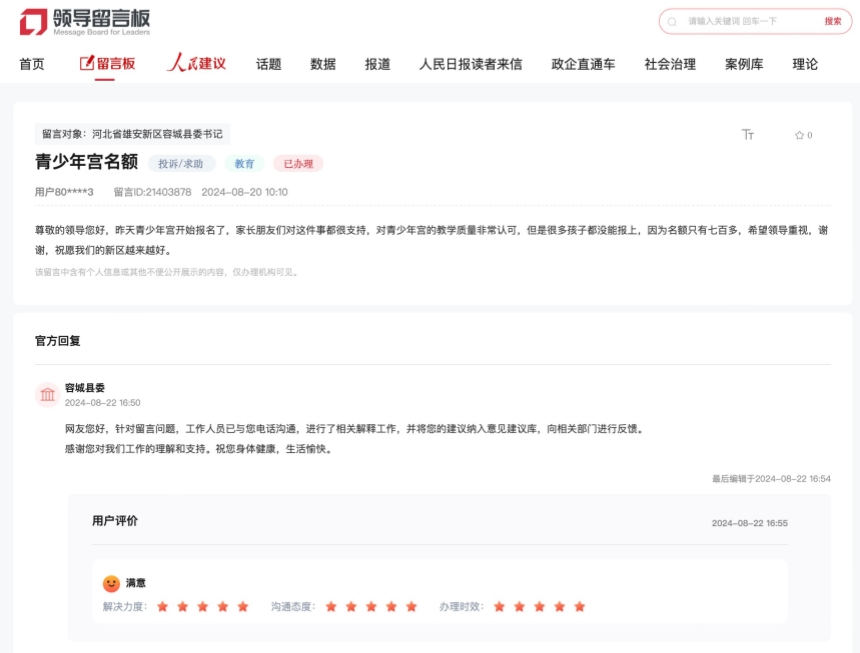Click the 满意 smiley face icon
Screen dimensions: 860x653
coord(111,583)
